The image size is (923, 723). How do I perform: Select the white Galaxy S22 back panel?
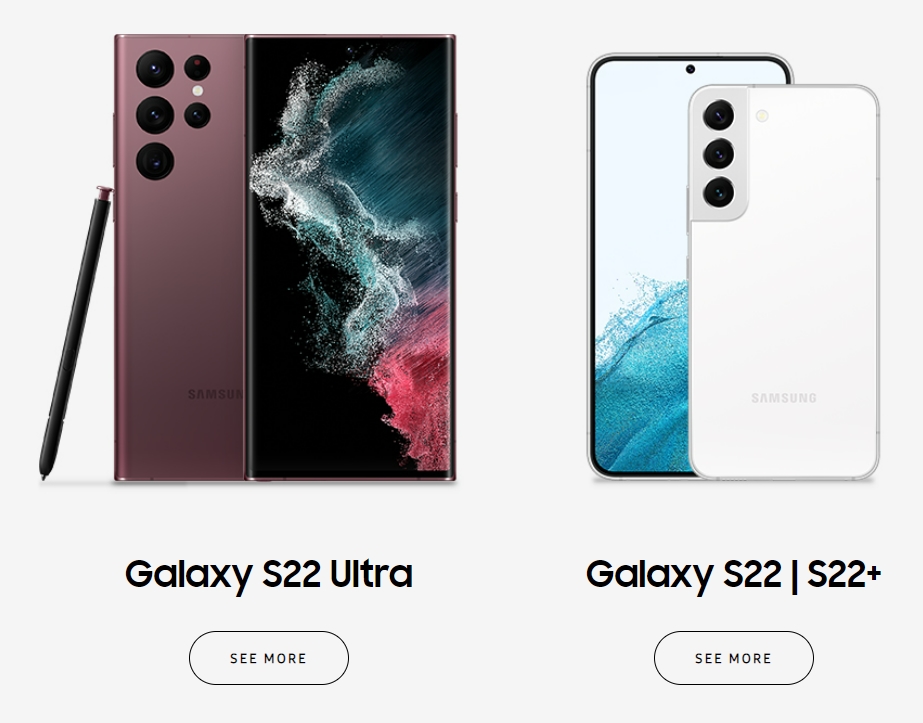(783, 281)
